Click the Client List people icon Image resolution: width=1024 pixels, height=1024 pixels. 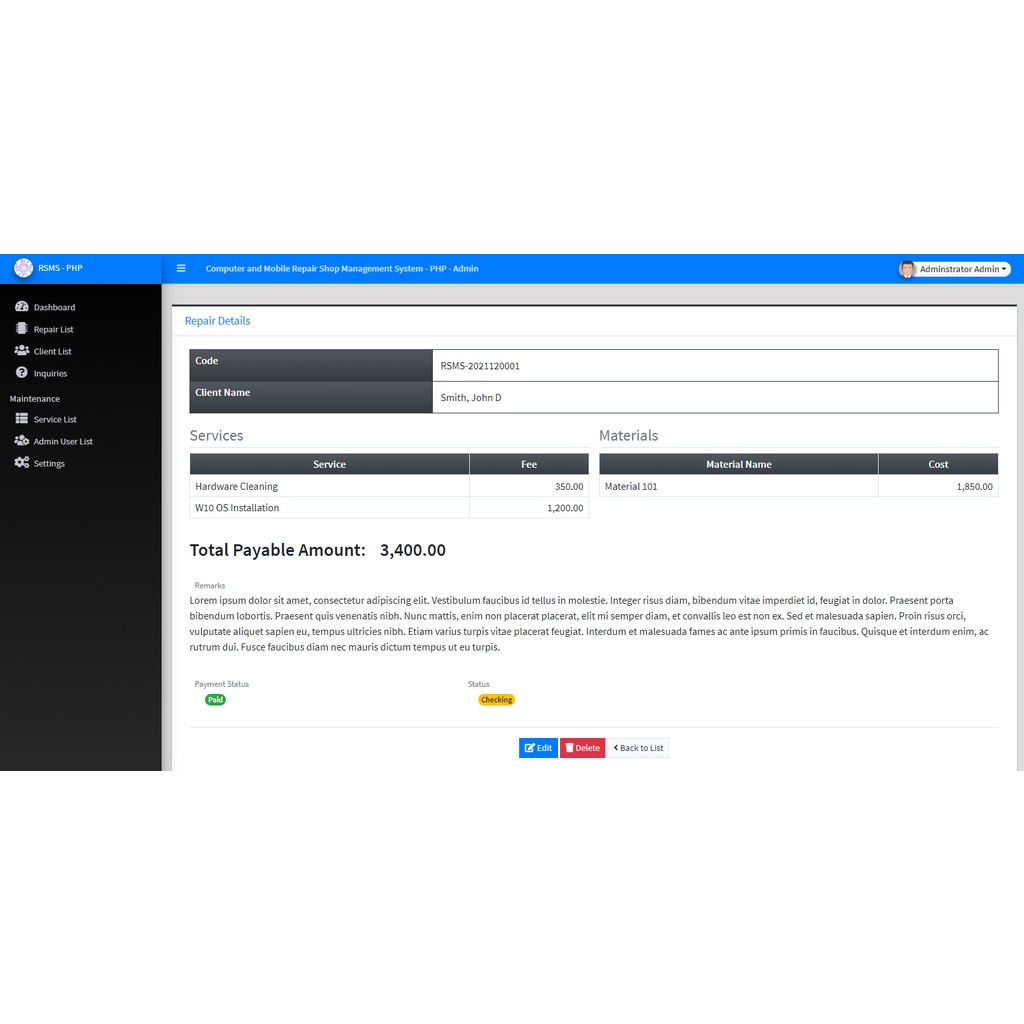pos(22,351)
